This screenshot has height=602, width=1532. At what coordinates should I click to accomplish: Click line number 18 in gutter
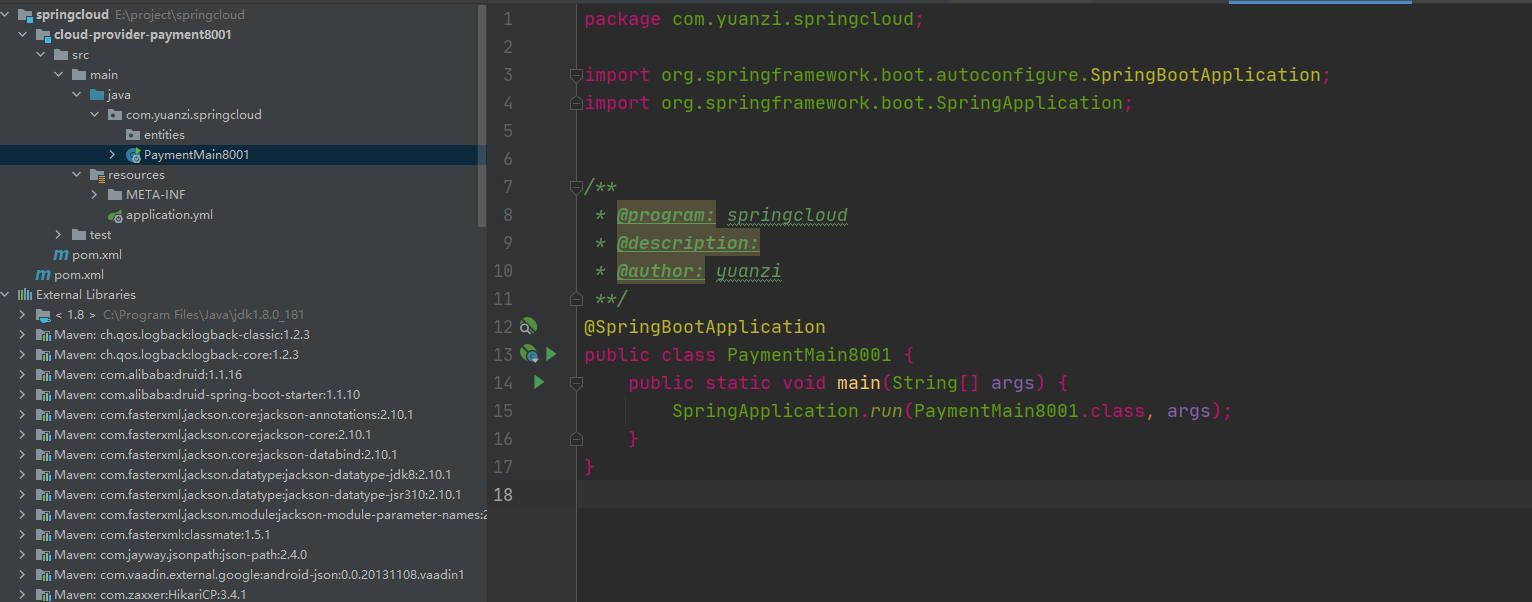point(503,495)
